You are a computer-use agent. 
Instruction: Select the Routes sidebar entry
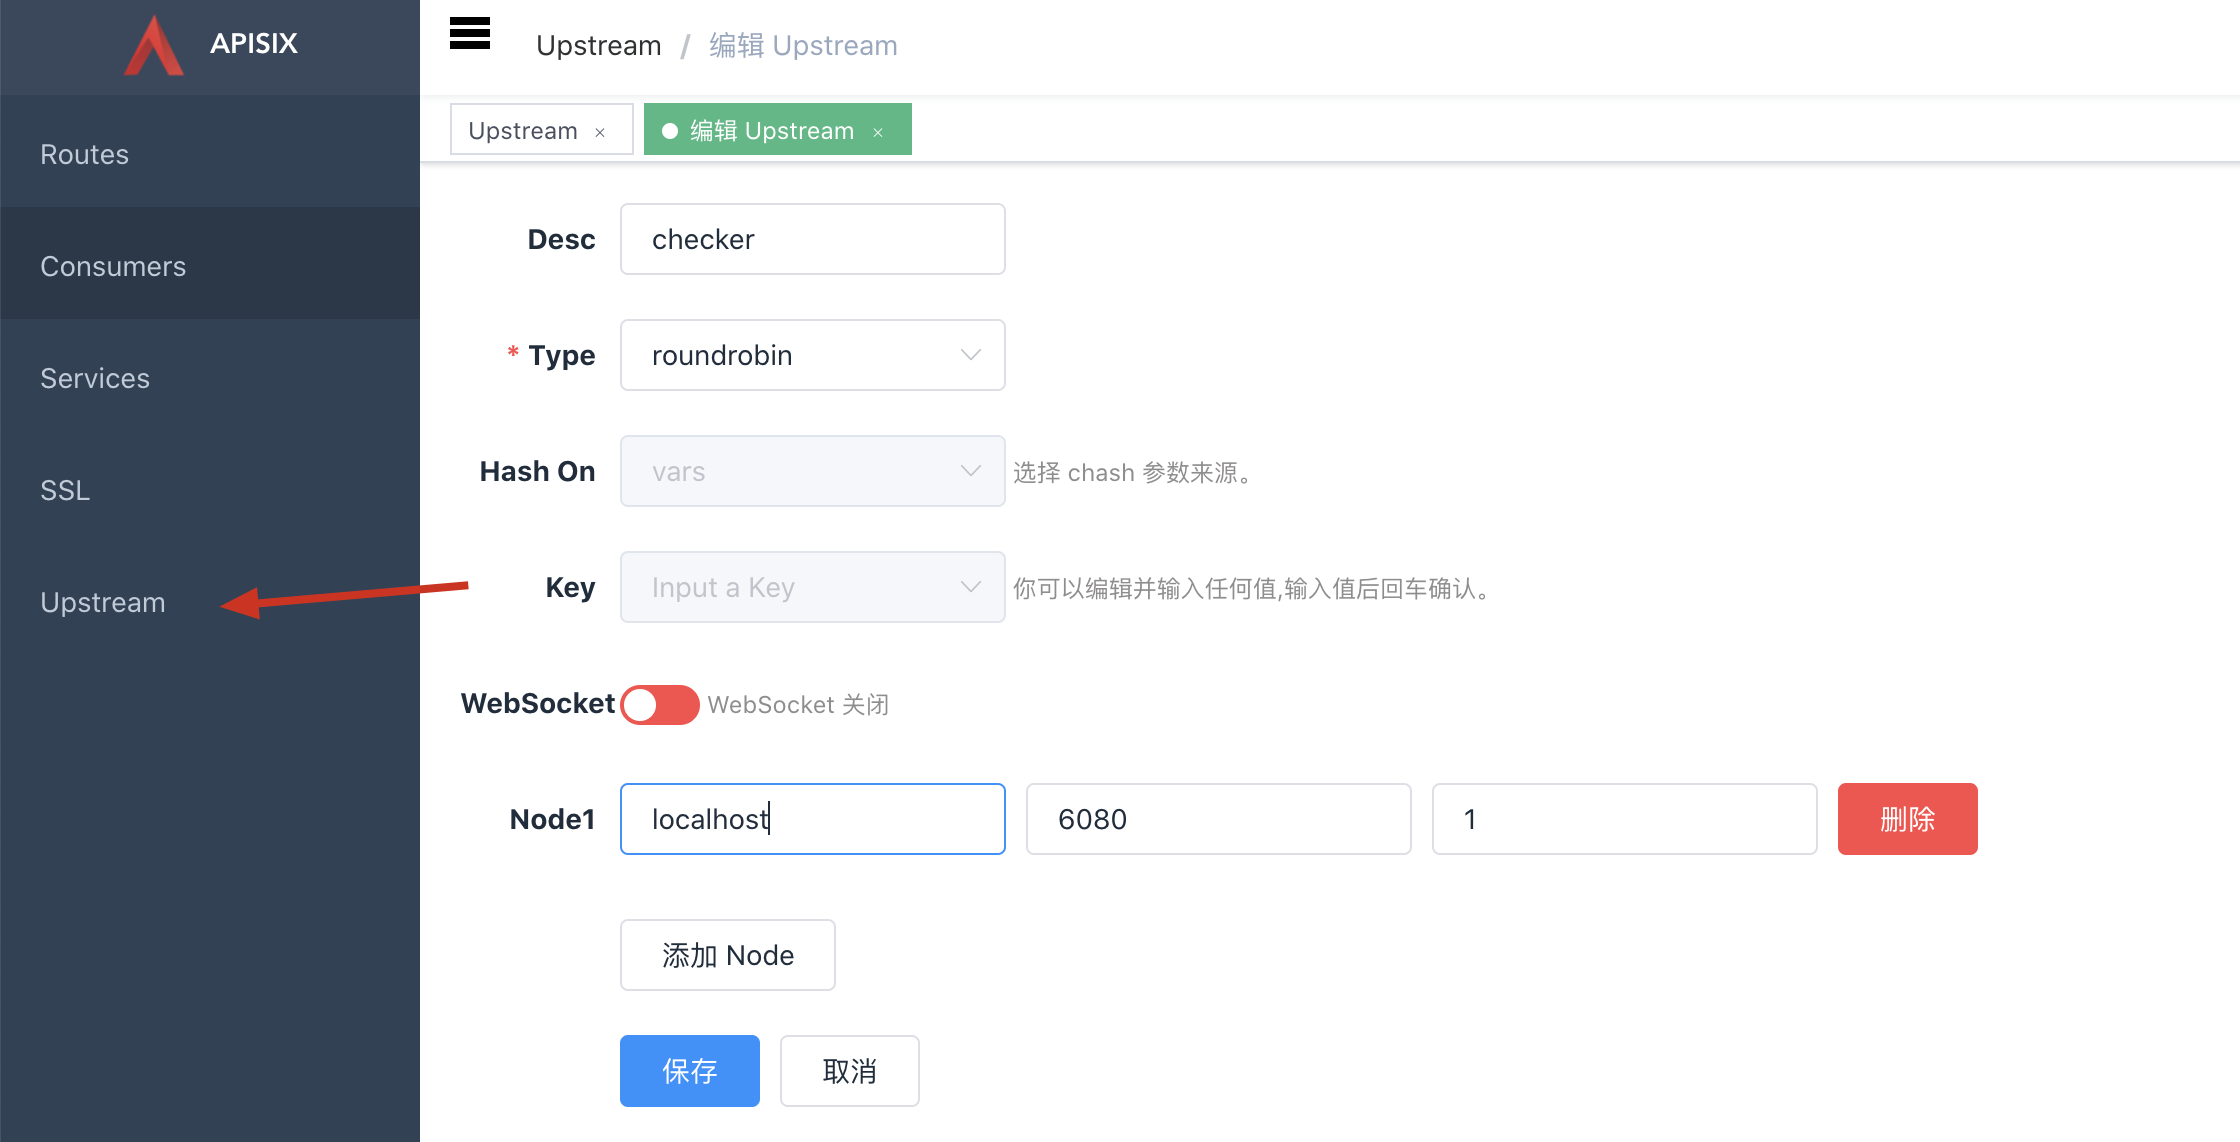84,153
